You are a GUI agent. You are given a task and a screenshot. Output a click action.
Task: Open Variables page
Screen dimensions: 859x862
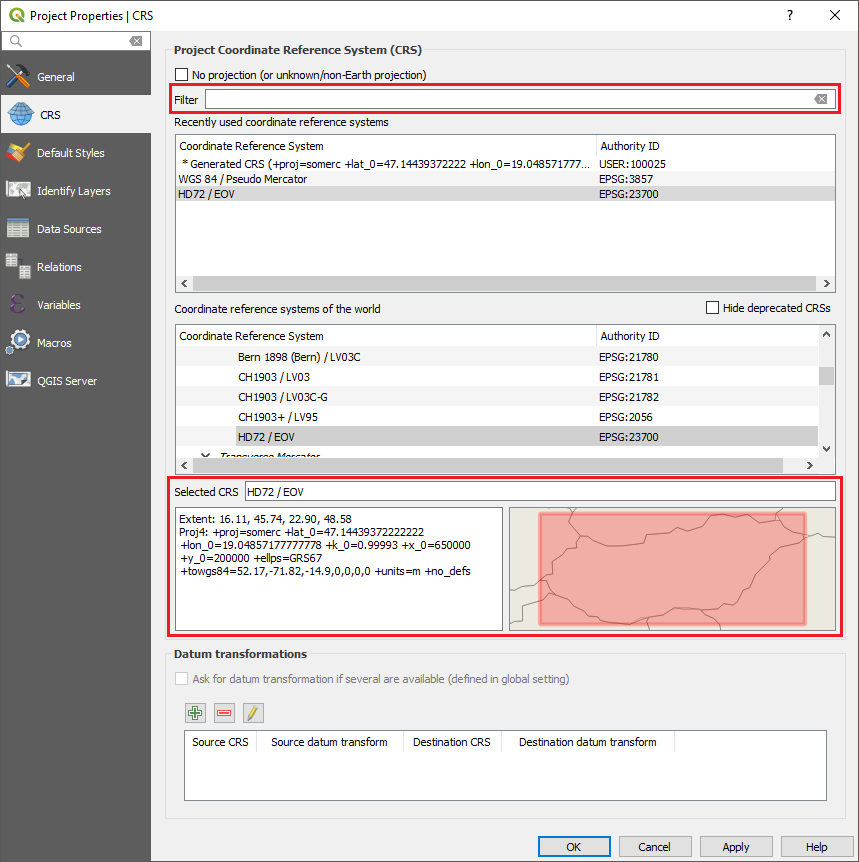point(76,305)
